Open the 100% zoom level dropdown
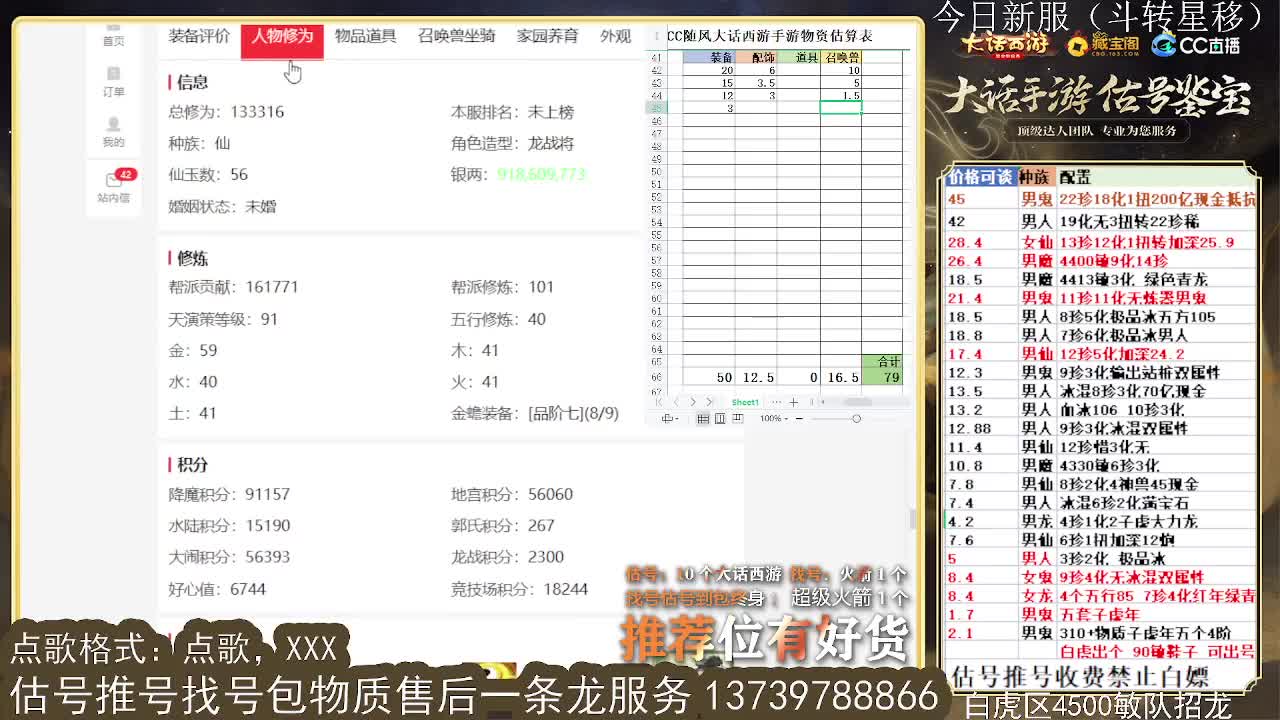 point(774,418)
